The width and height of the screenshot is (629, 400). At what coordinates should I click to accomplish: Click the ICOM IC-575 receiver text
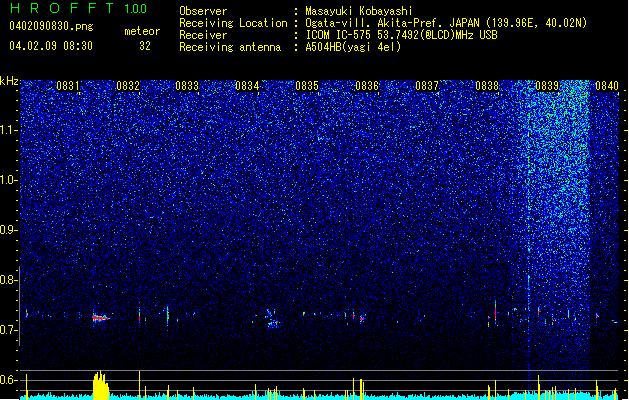pos(401,35)
